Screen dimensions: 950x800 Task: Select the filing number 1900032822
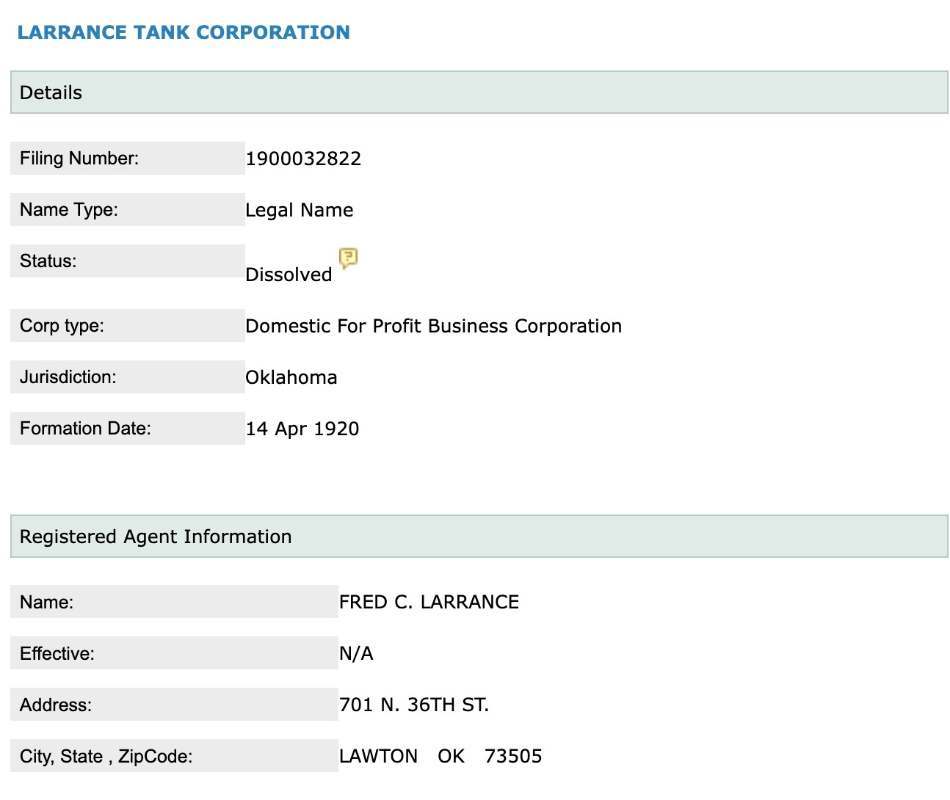tap(303, 158)
